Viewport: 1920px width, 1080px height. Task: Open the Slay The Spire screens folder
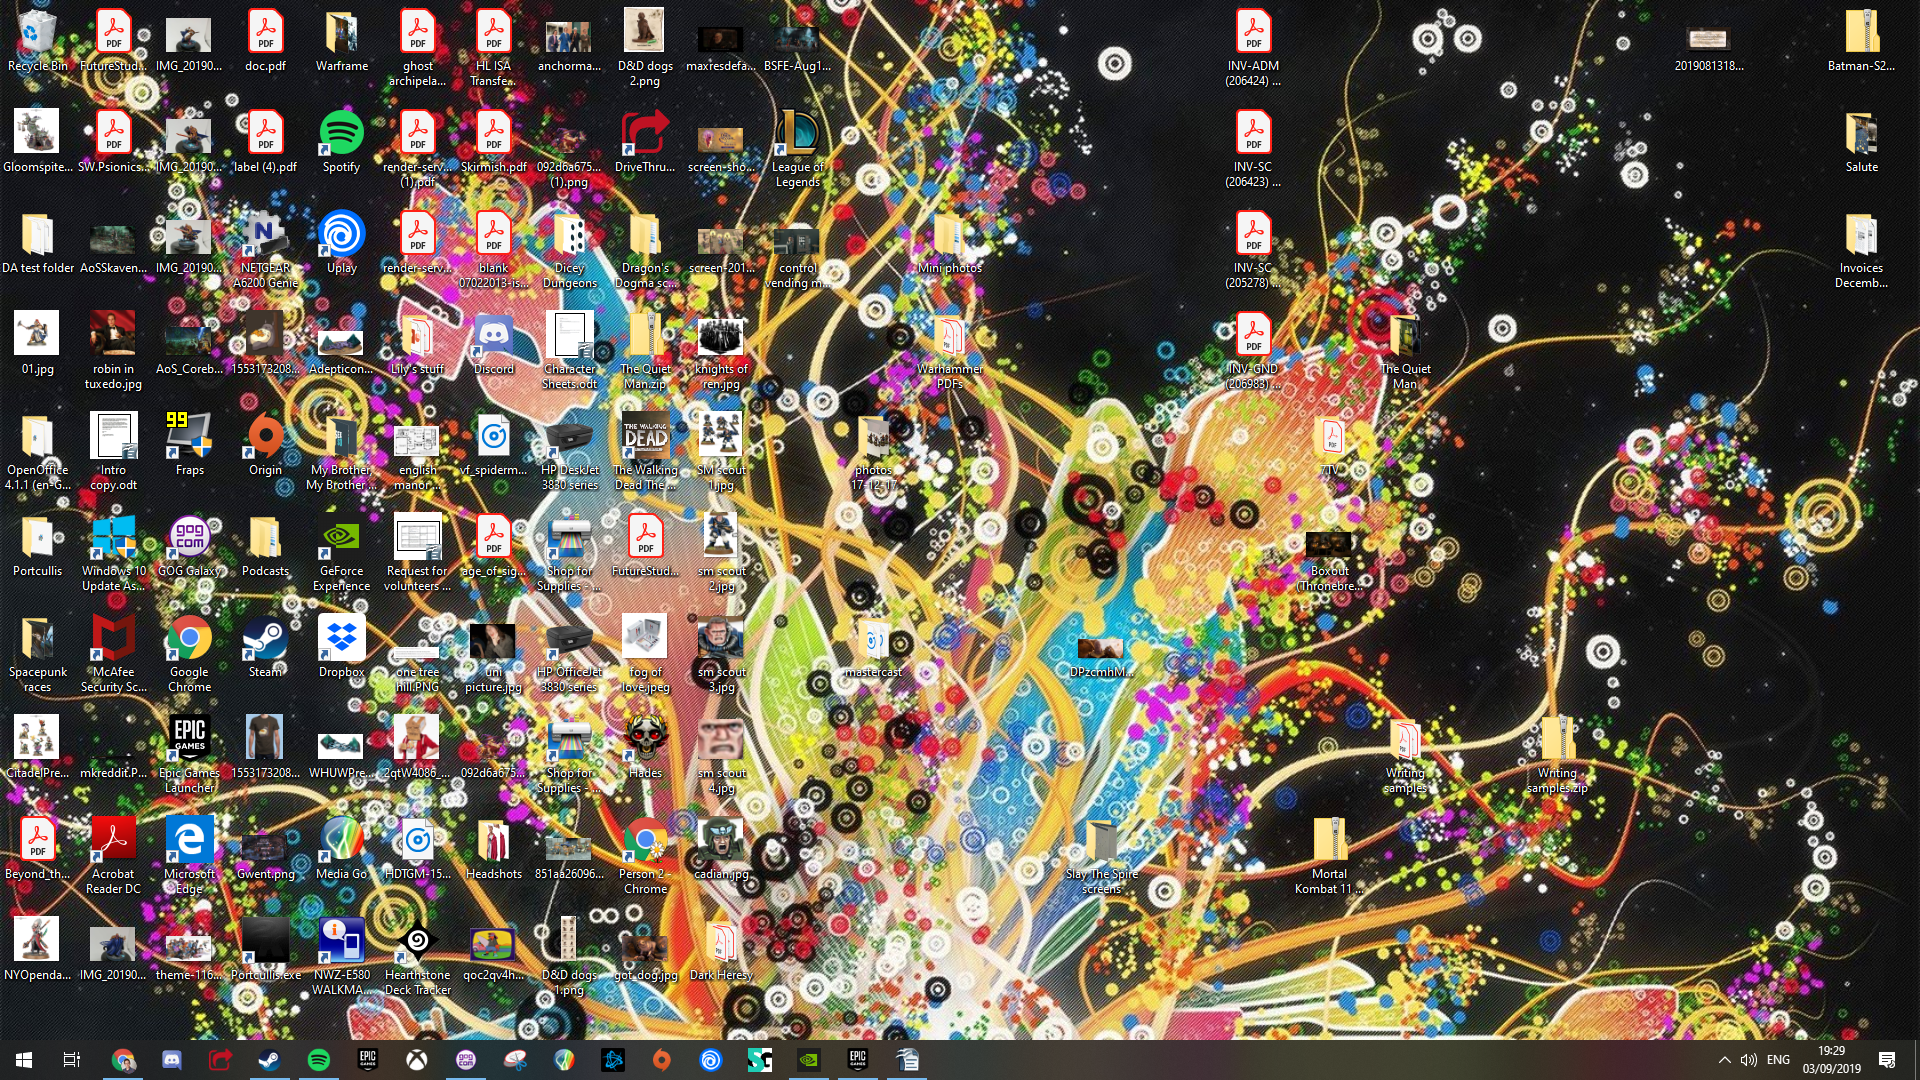pyautogui.click(x=1101, y=856)
